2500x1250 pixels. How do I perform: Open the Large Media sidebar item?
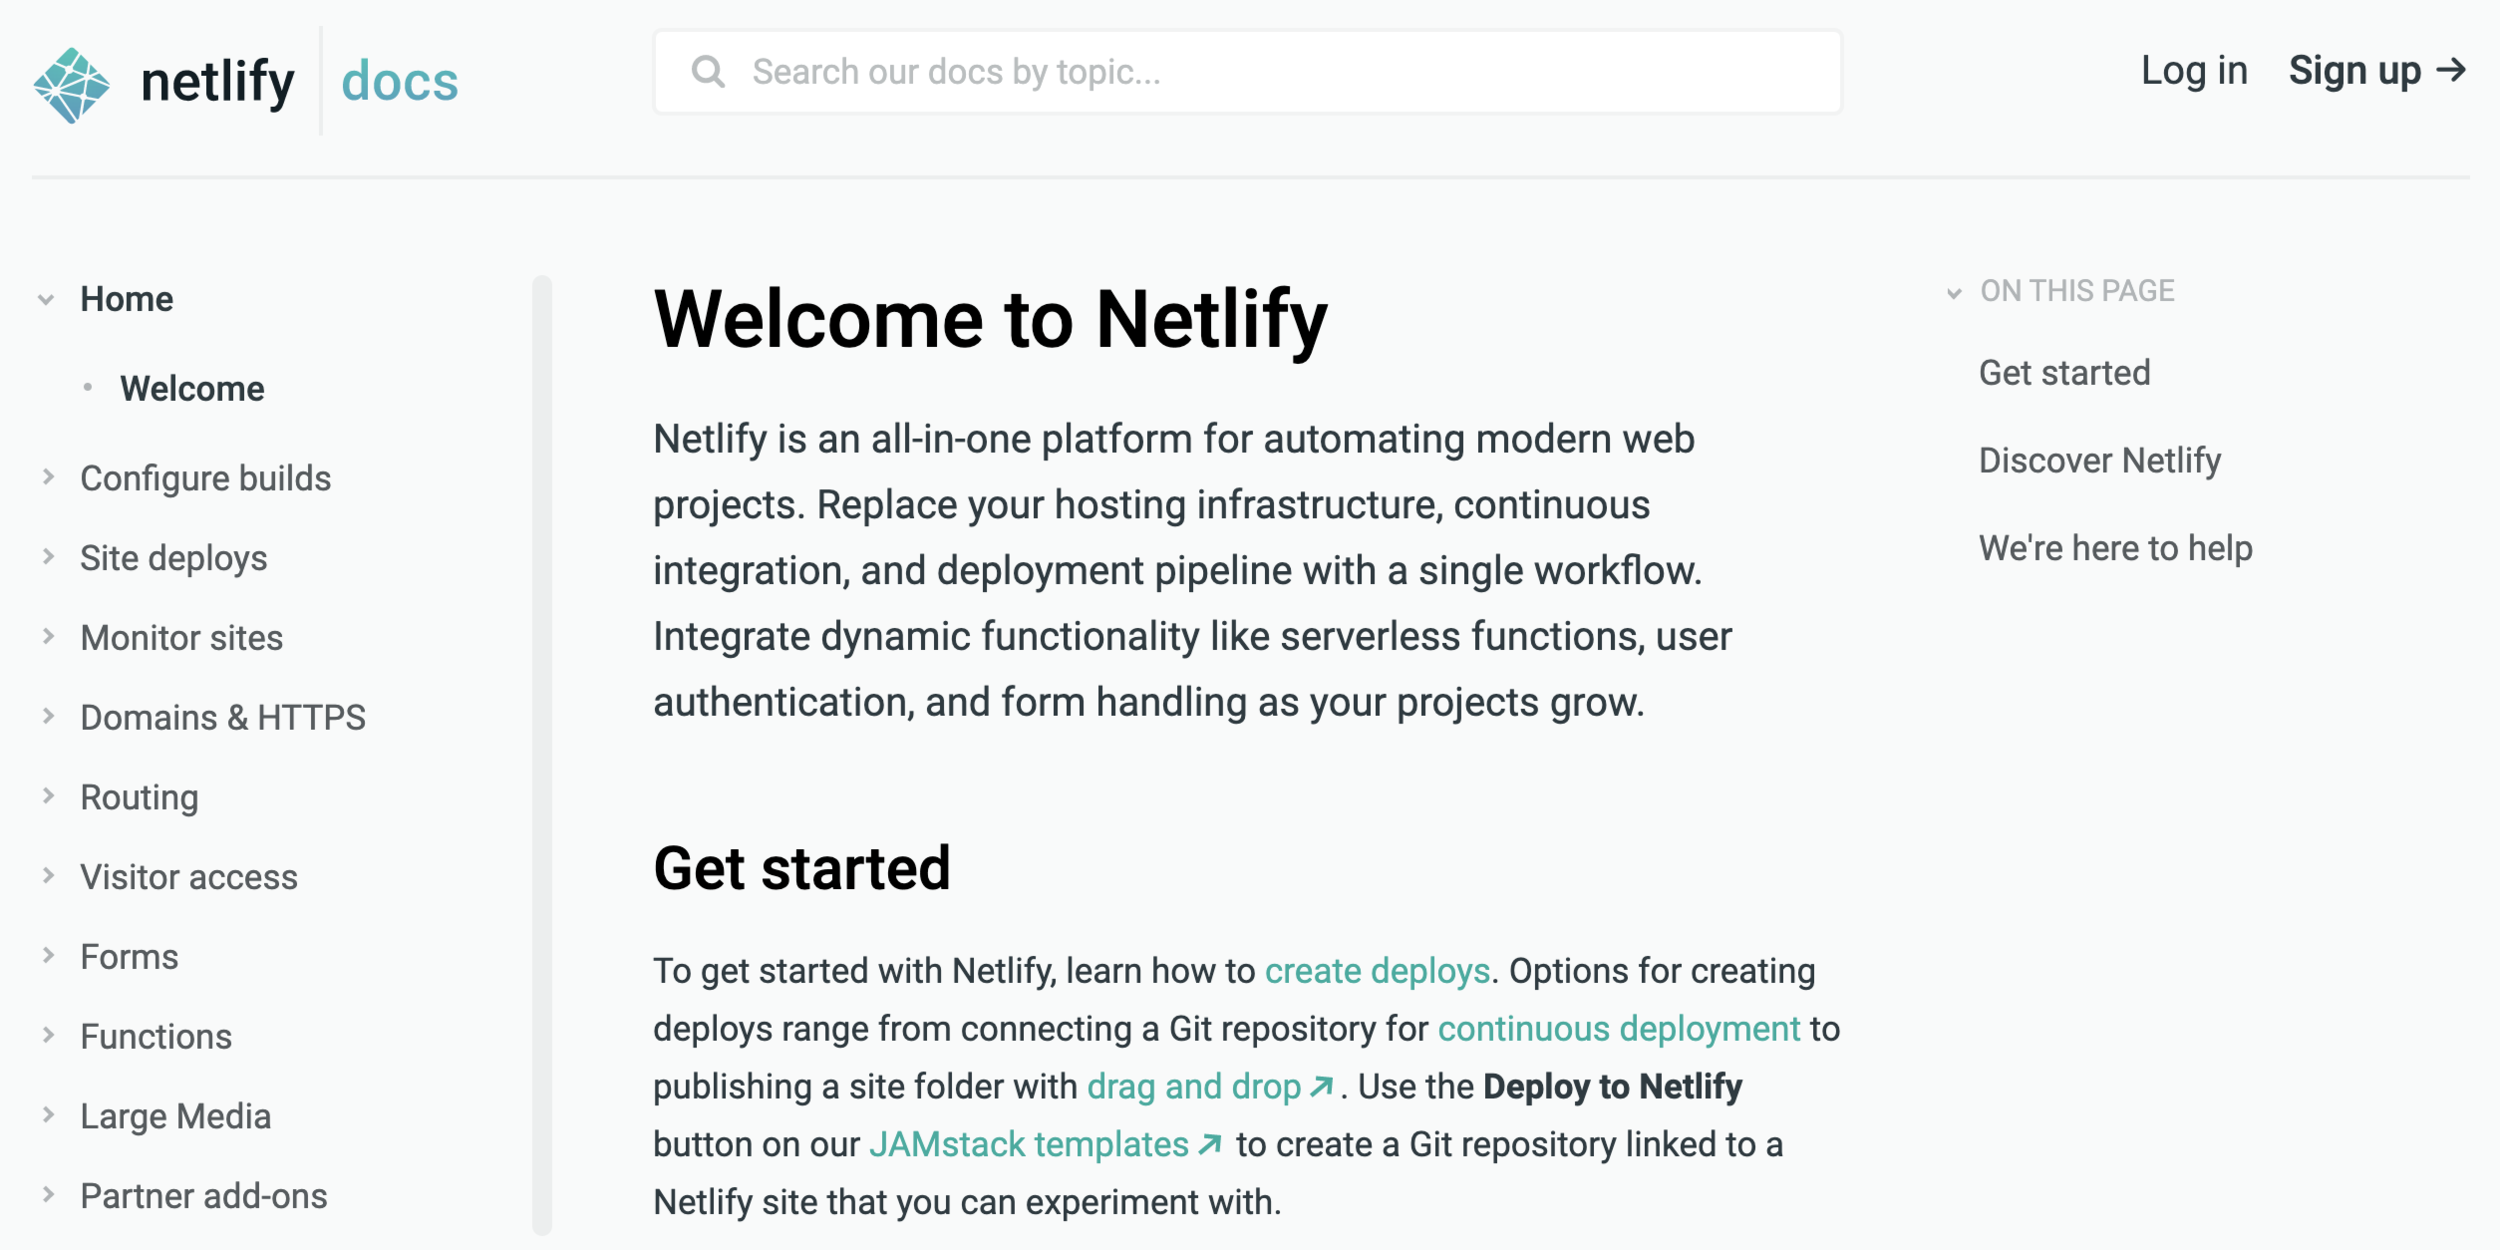tap(175, 1116)
